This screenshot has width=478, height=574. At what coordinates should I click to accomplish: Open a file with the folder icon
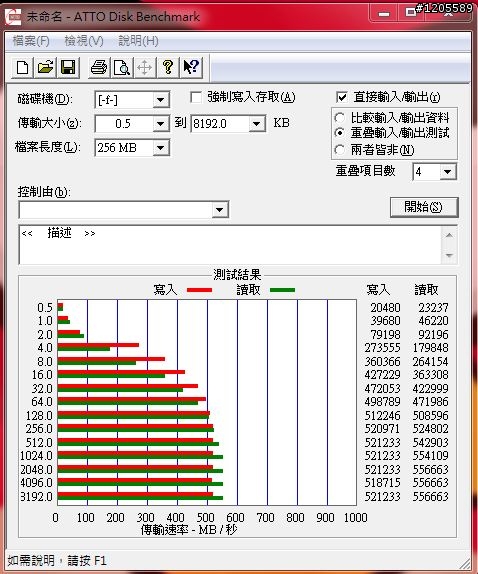(x=45, y=67)
